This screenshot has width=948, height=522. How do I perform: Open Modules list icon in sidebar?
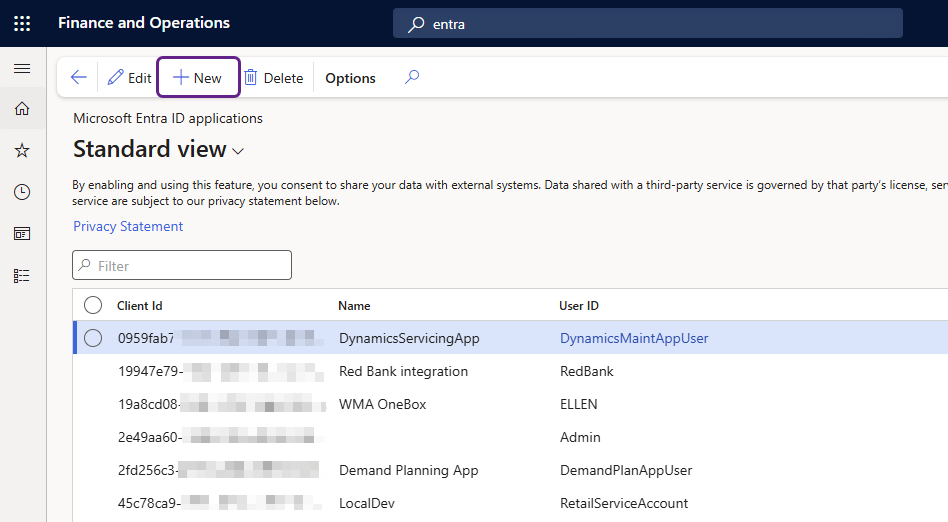[22, 275]
